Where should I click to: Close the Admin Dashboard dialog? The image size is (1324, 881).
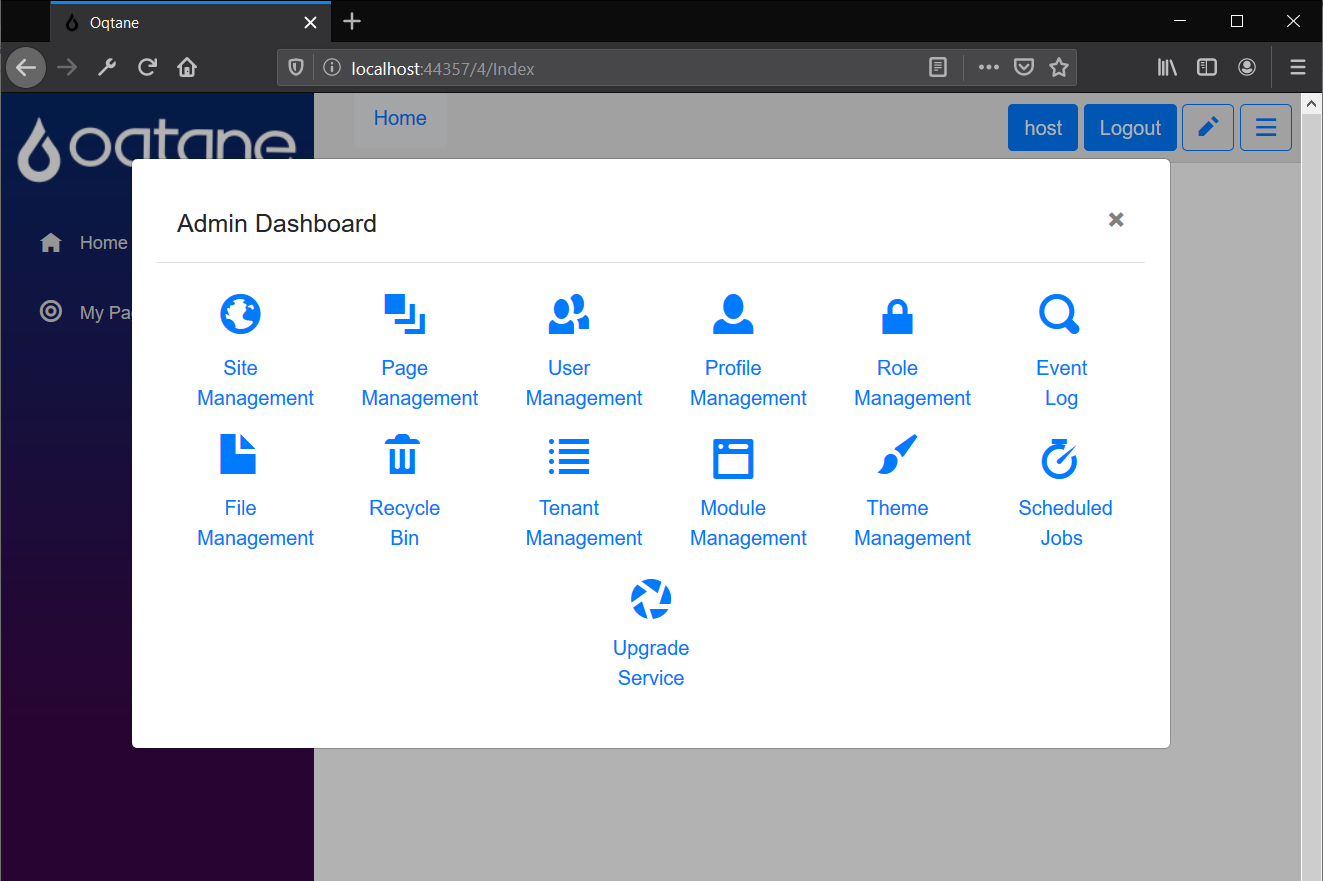click(1116, 220)
